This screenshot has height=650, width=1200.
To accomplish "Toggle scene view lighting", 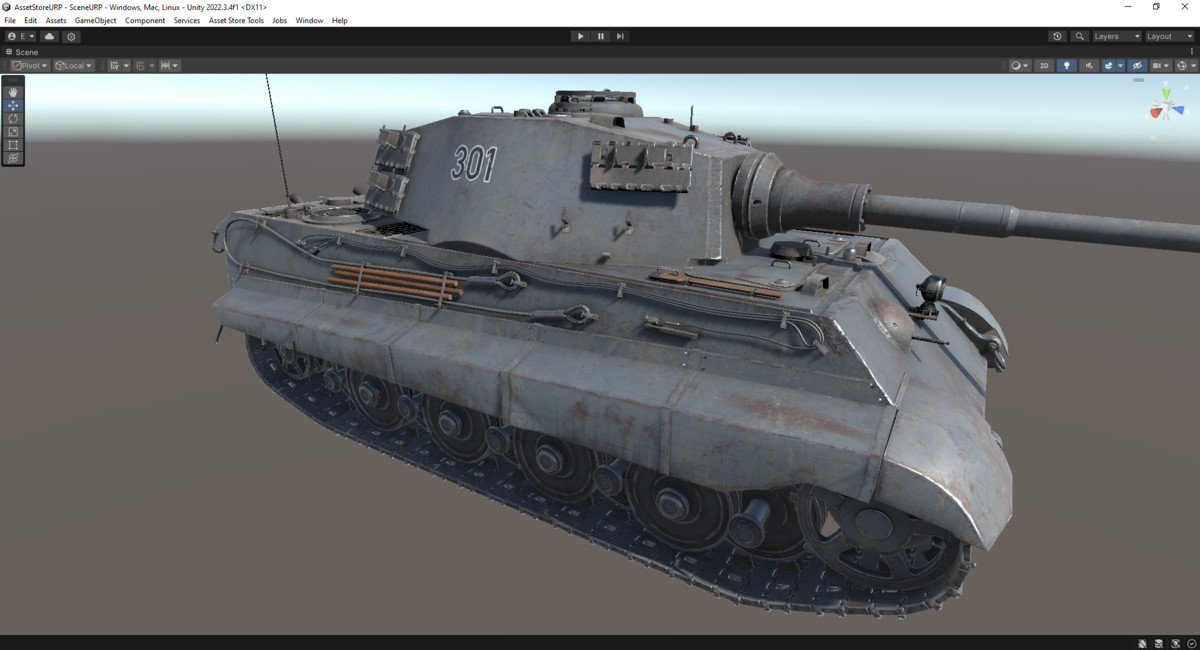I will pos(1066,65).
